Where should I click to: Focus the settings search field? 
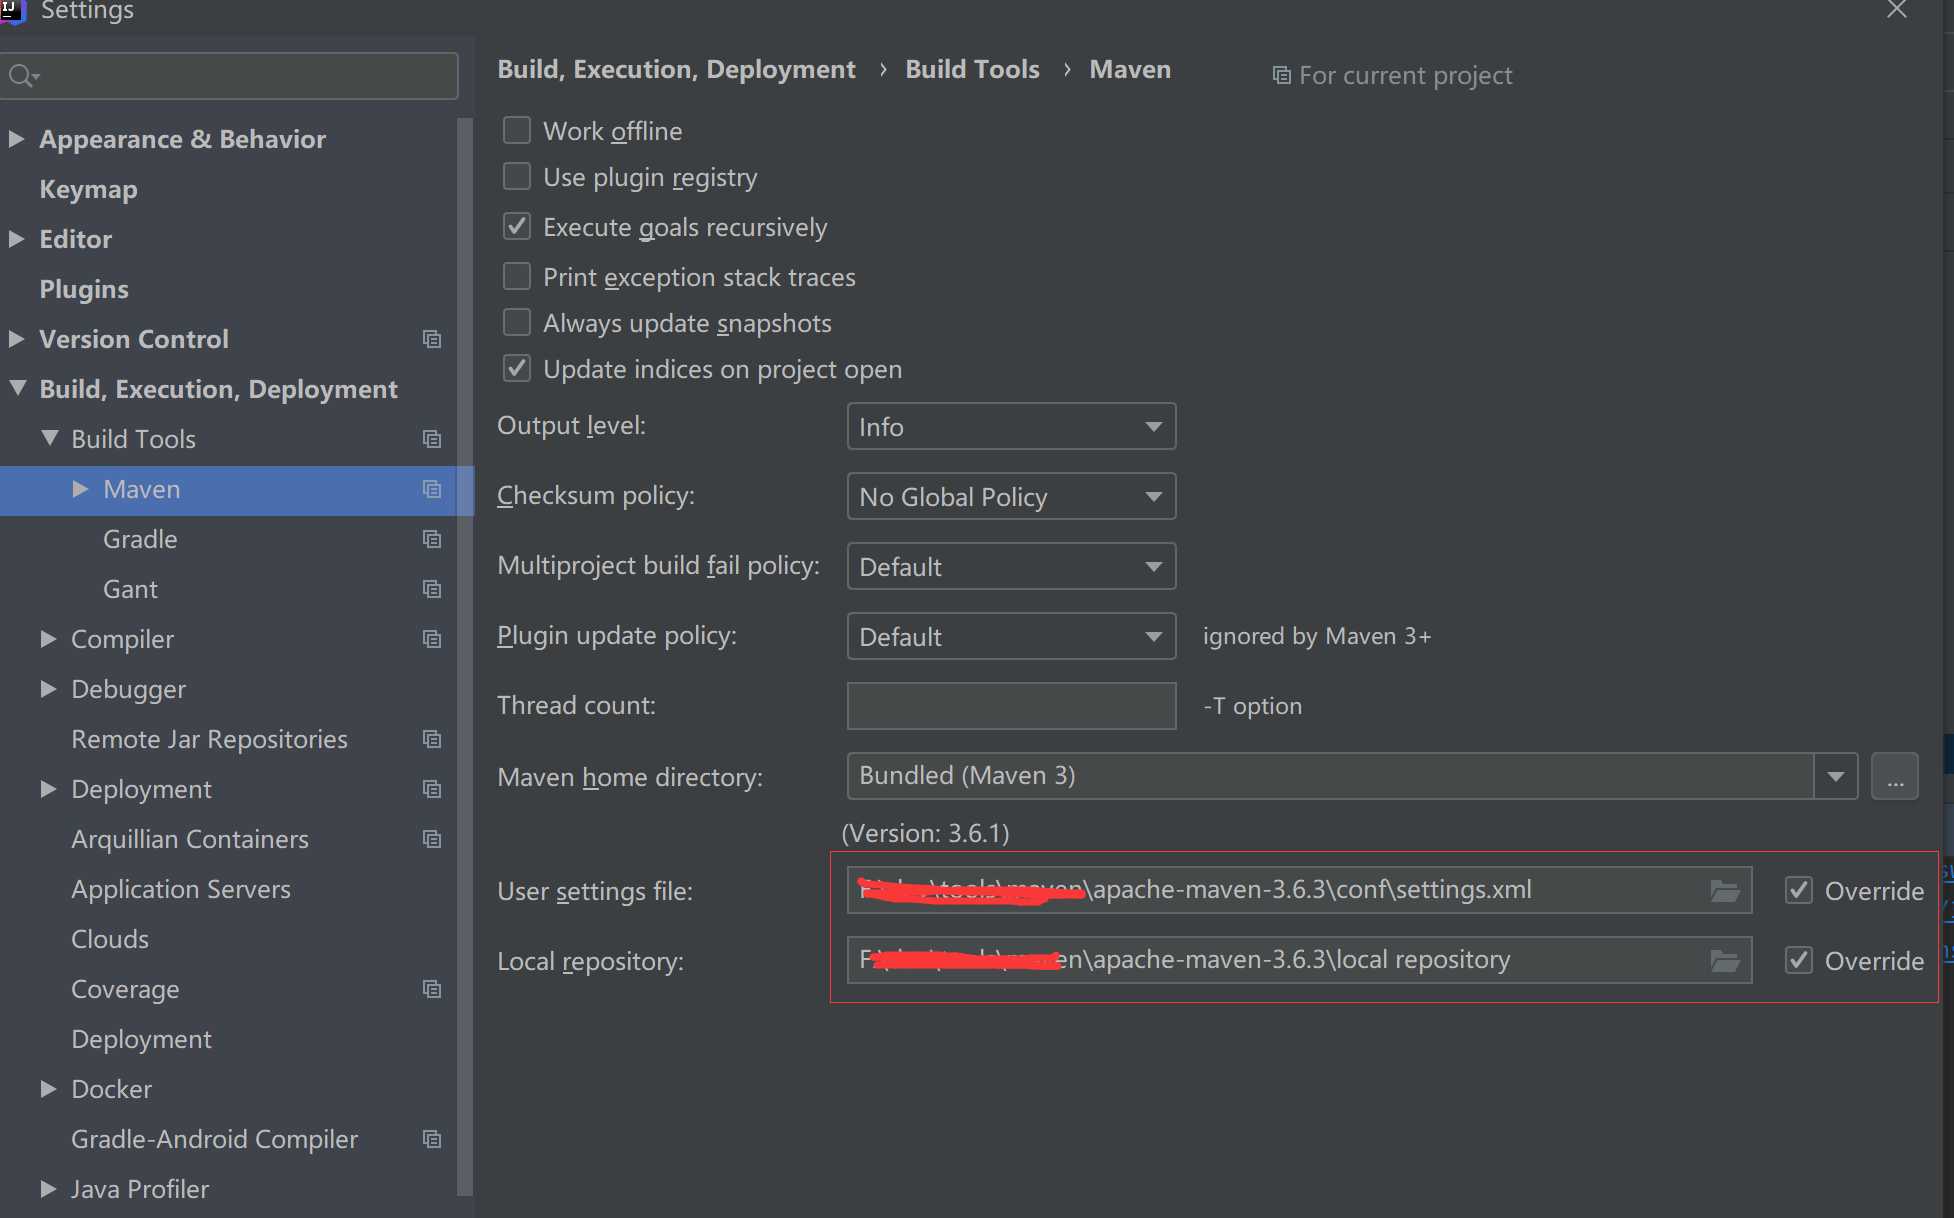[x=229, y=76]
